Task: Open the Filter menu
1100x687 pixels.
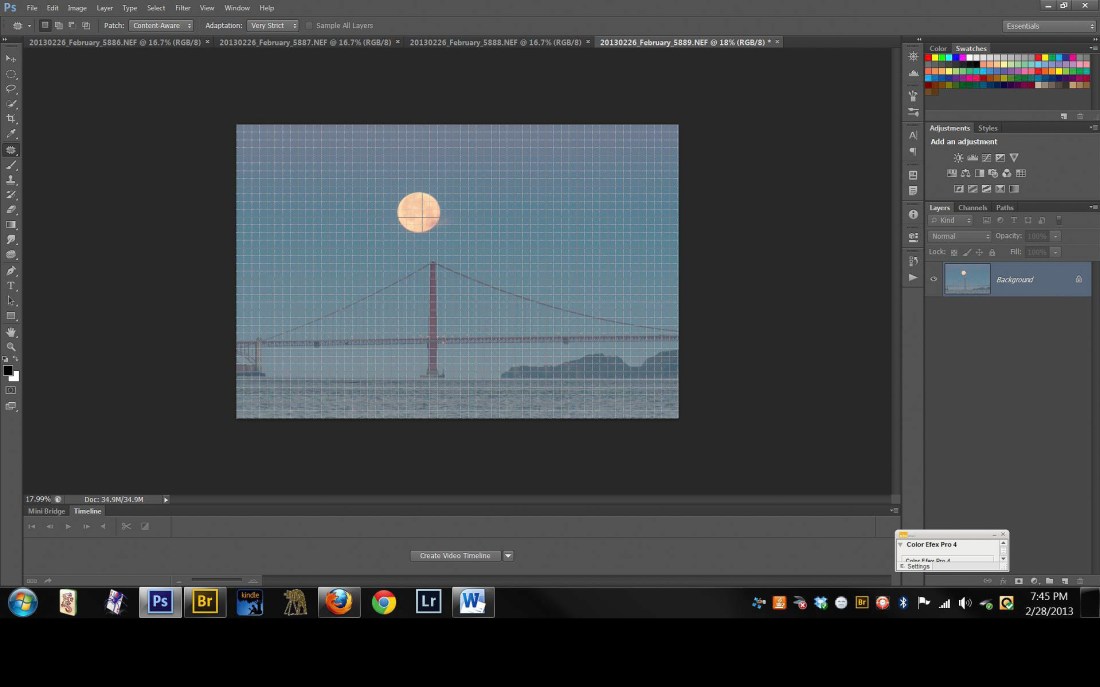Action: [183, 8]
